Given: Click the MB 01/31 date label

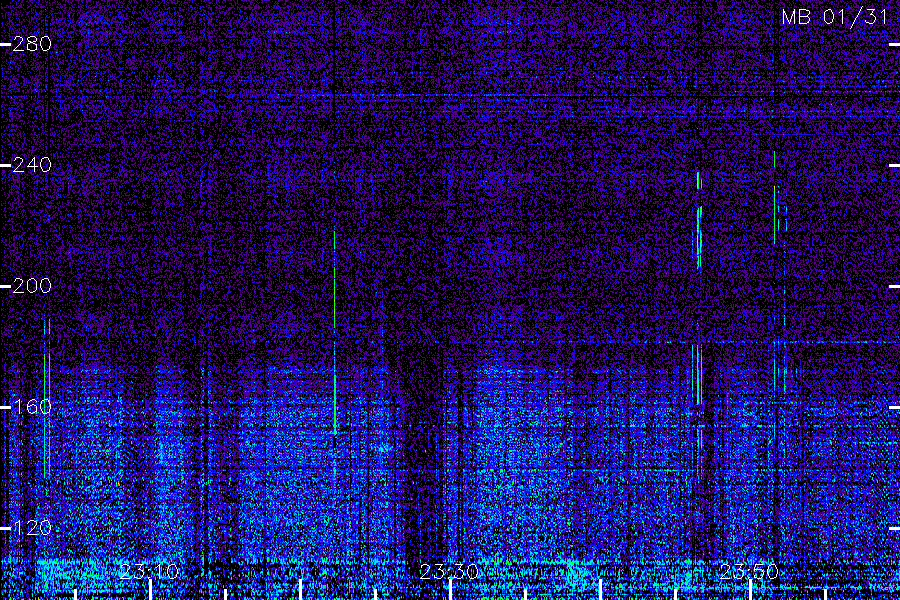Looking at the screenshot, I should 835,17.
